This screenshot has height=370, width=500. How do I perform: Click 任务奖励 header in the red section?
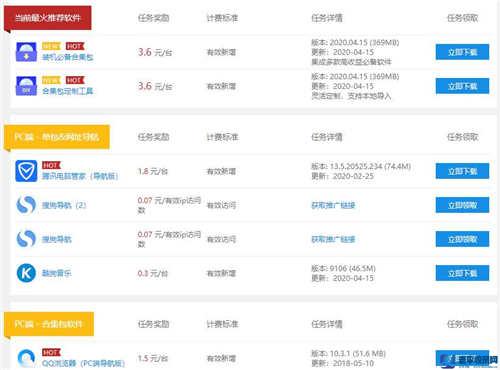(153, 18)
